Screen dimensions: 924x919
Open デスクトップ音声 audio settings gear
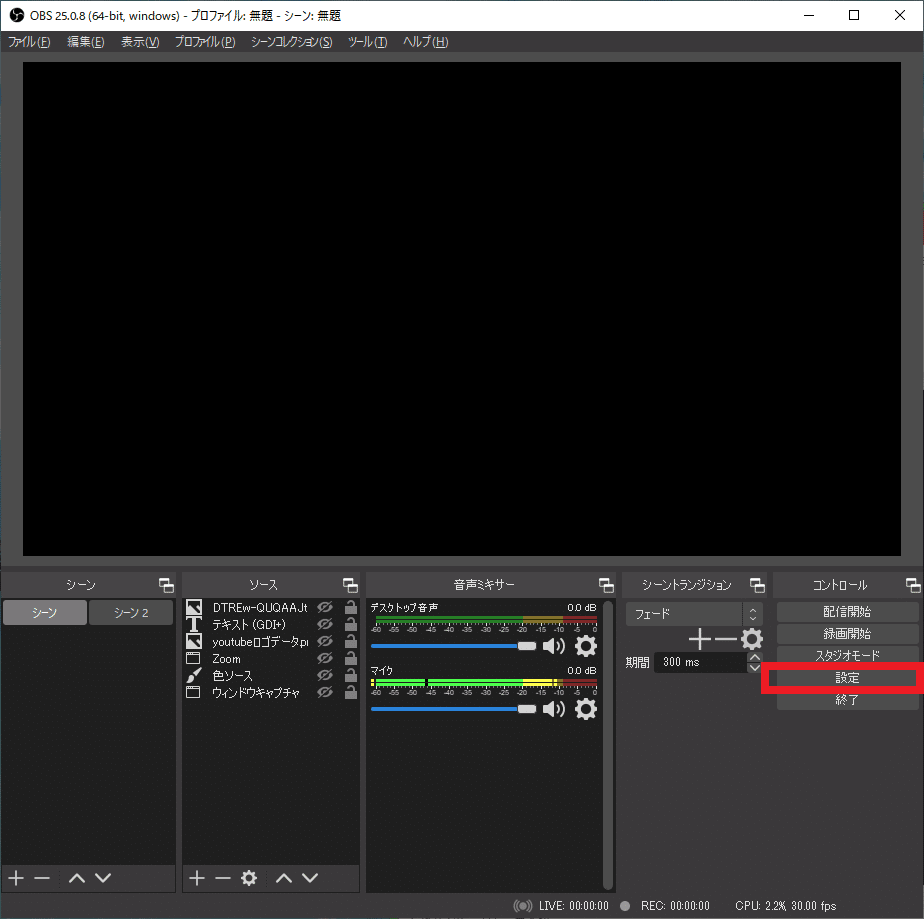click(585, 646)
